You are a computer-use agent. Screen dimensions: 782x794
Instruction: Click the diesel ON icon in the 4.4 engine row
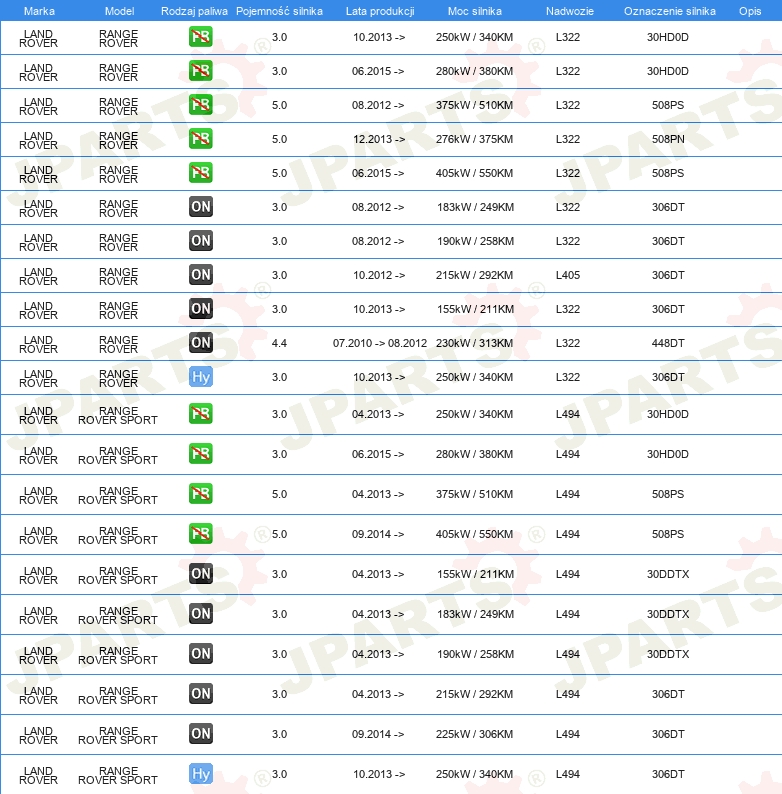coord(200,343)
